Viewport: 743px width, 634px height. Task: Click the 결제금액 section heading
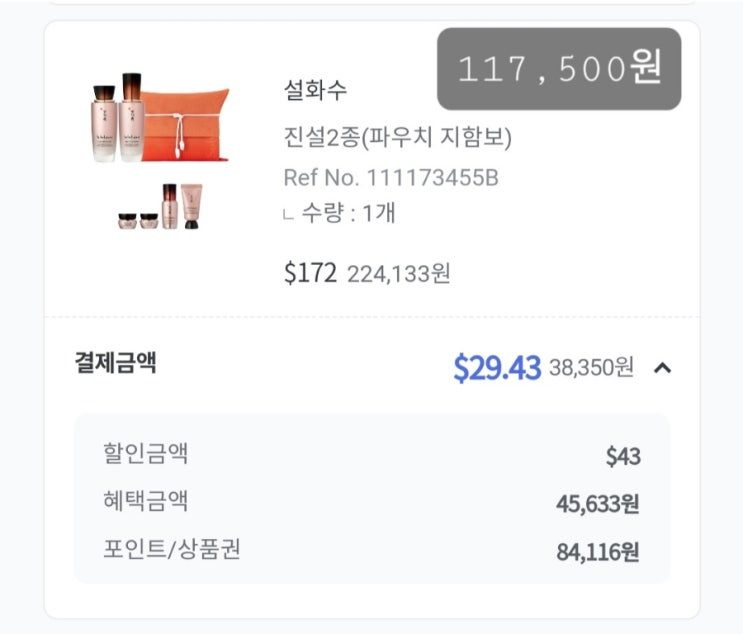(x=115, y=362)
